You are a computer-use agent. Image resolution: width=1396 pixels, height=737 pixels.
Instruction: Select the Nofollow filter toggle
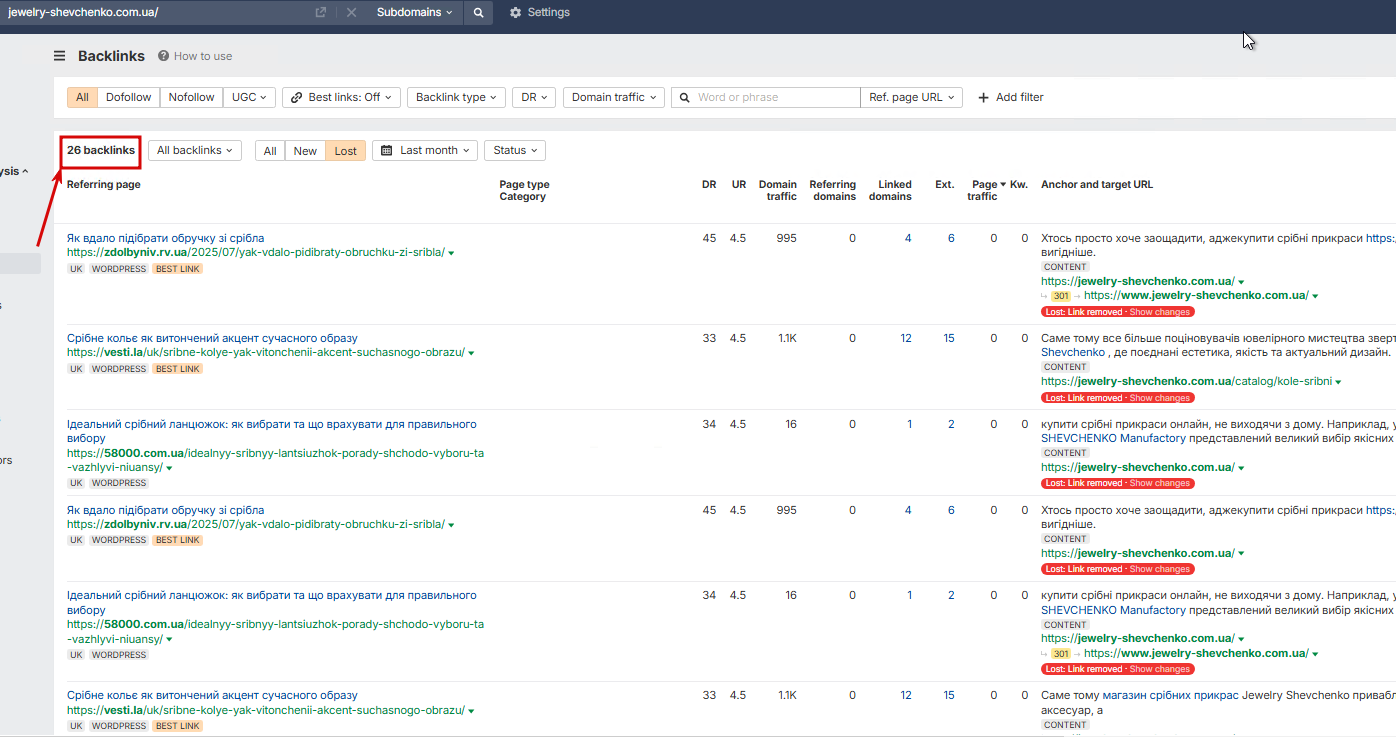[191, 97]
